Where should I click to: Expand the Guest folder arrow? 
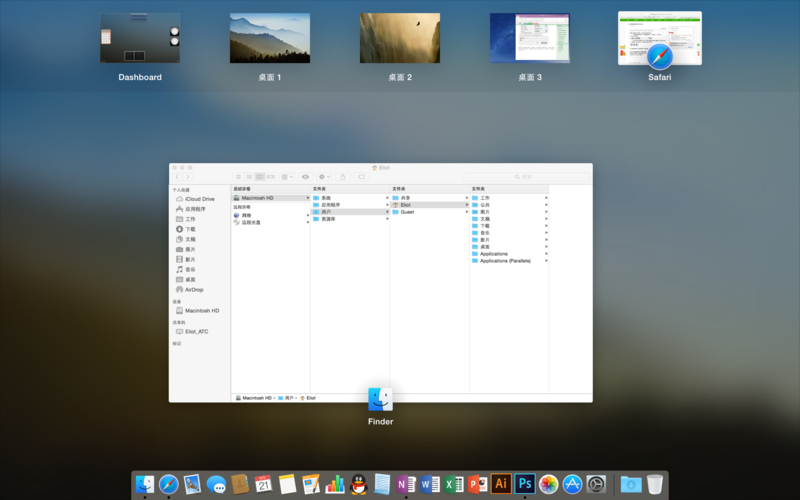466,212
